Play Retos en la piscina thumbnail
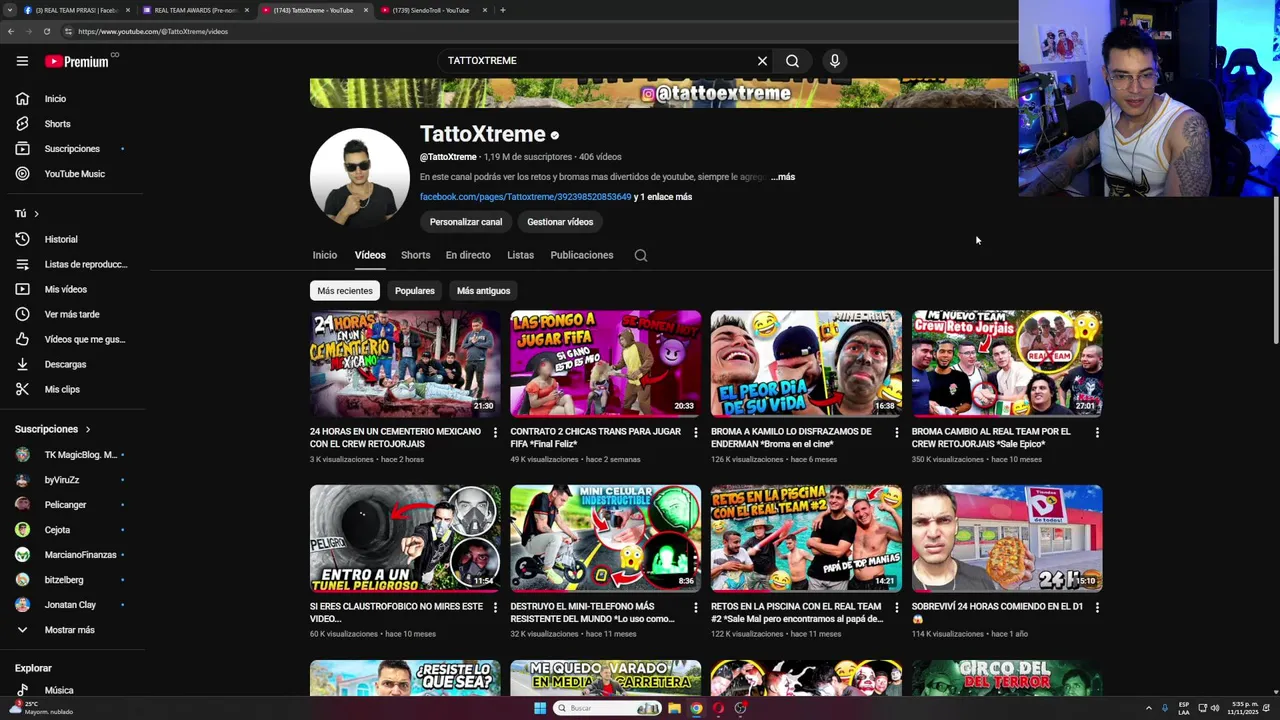Viewport: 1280px width, 720px height. pos(806,538)
